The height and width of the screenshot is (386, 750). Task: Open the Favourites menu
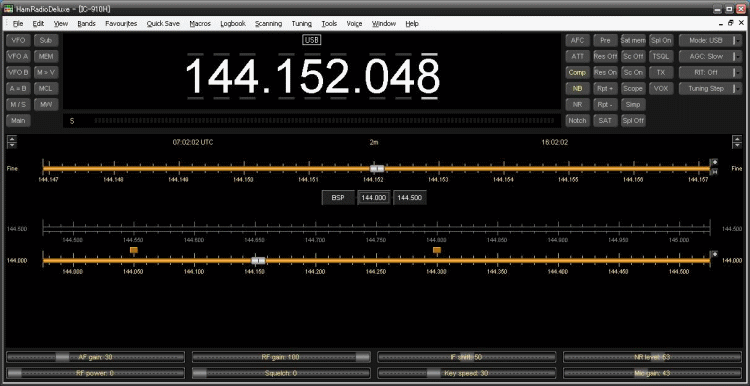(x=121, y=23)
